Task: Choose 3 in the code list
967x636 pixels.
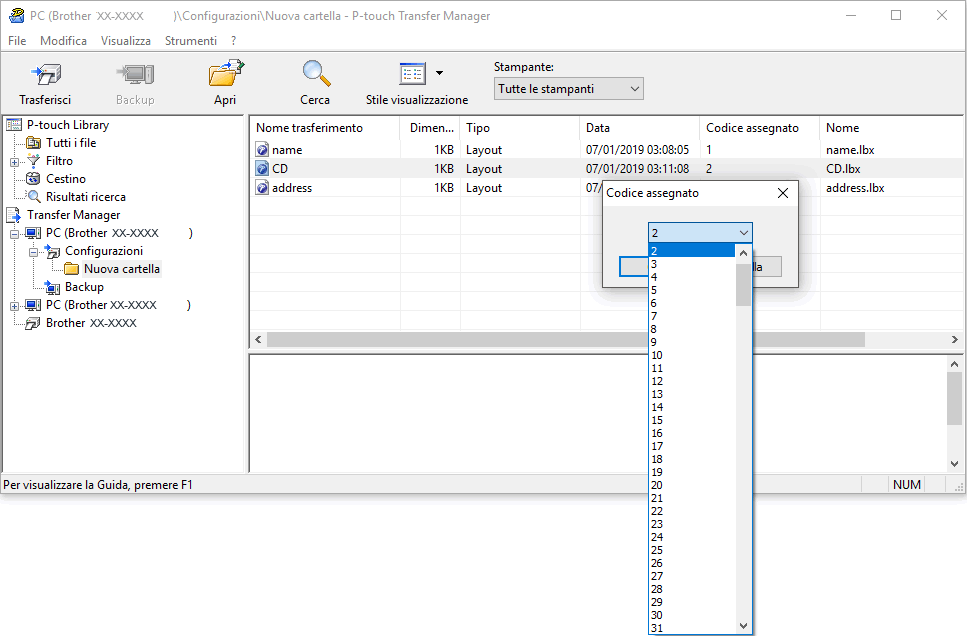Action: [692, 264]
